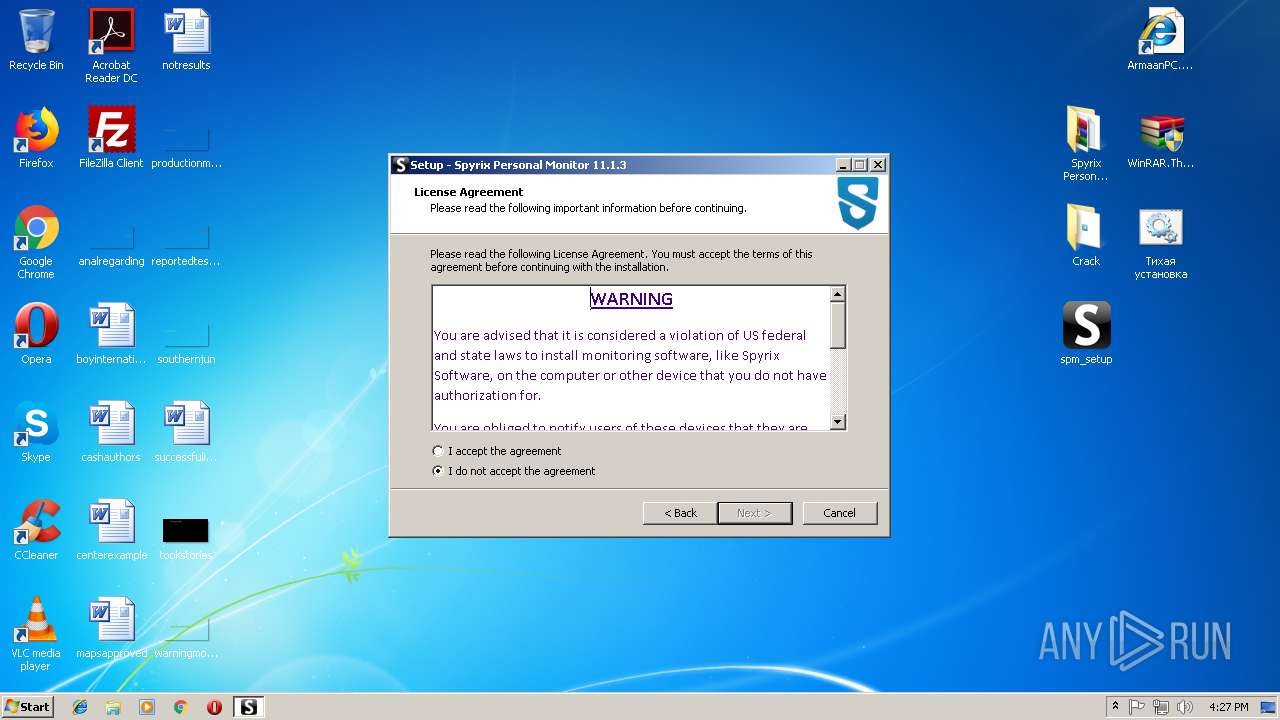Select 'I do not accept the agreement'
1280x720 pixels.
(x=514, y=471)
